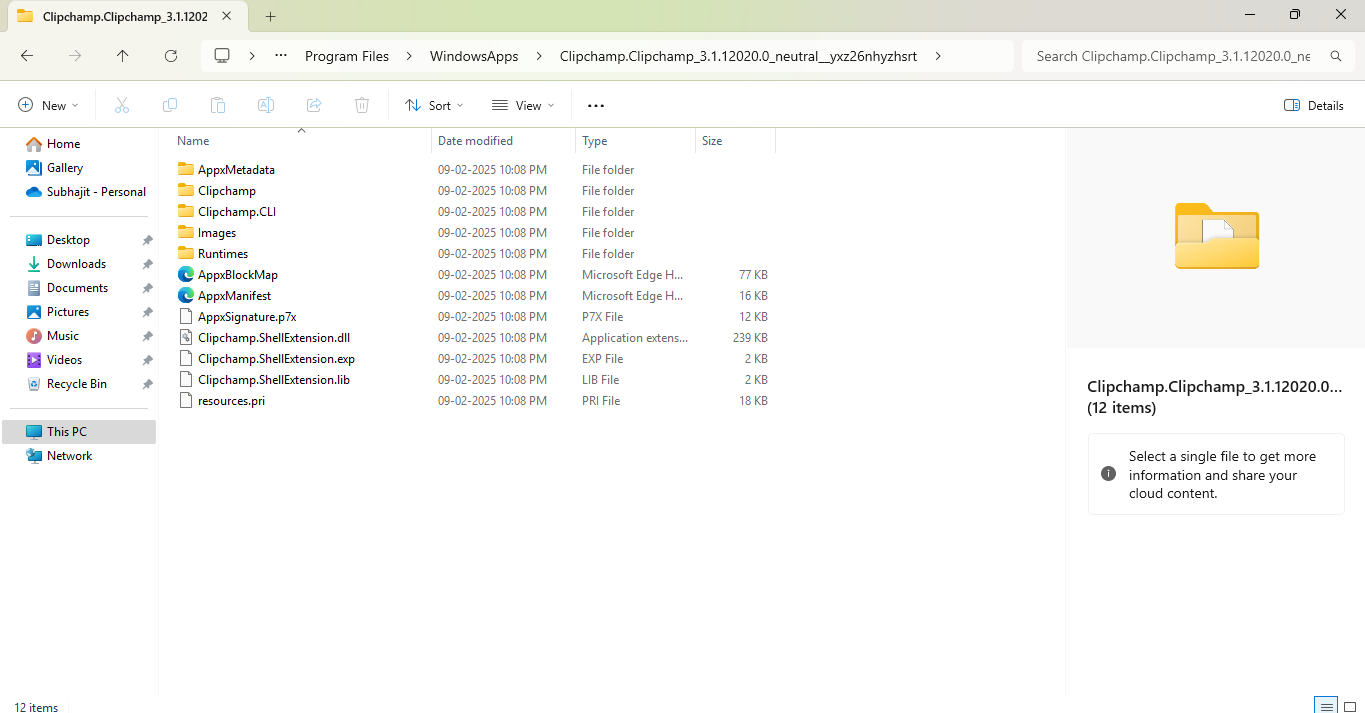Select the Clipchamp folder

tap(227, 191)
